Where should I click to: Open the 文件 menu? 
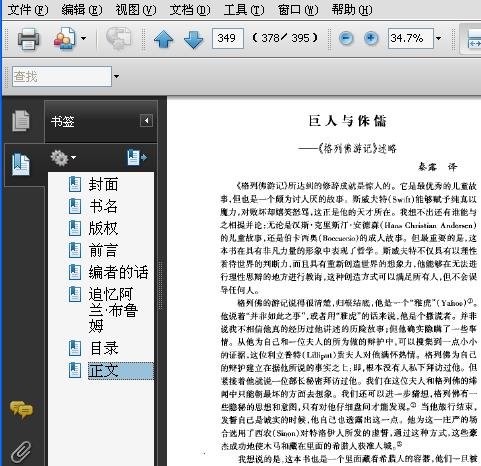coord(28,10)
